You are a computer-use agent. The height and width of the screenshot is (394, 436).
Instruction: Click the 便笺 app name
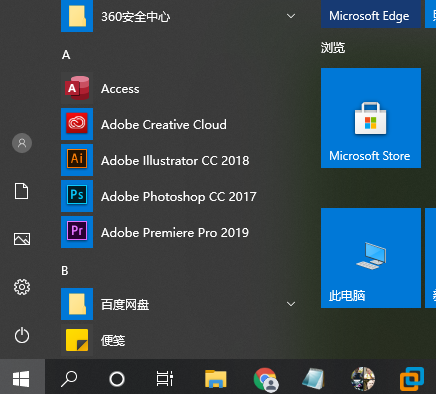coord(113,340)
